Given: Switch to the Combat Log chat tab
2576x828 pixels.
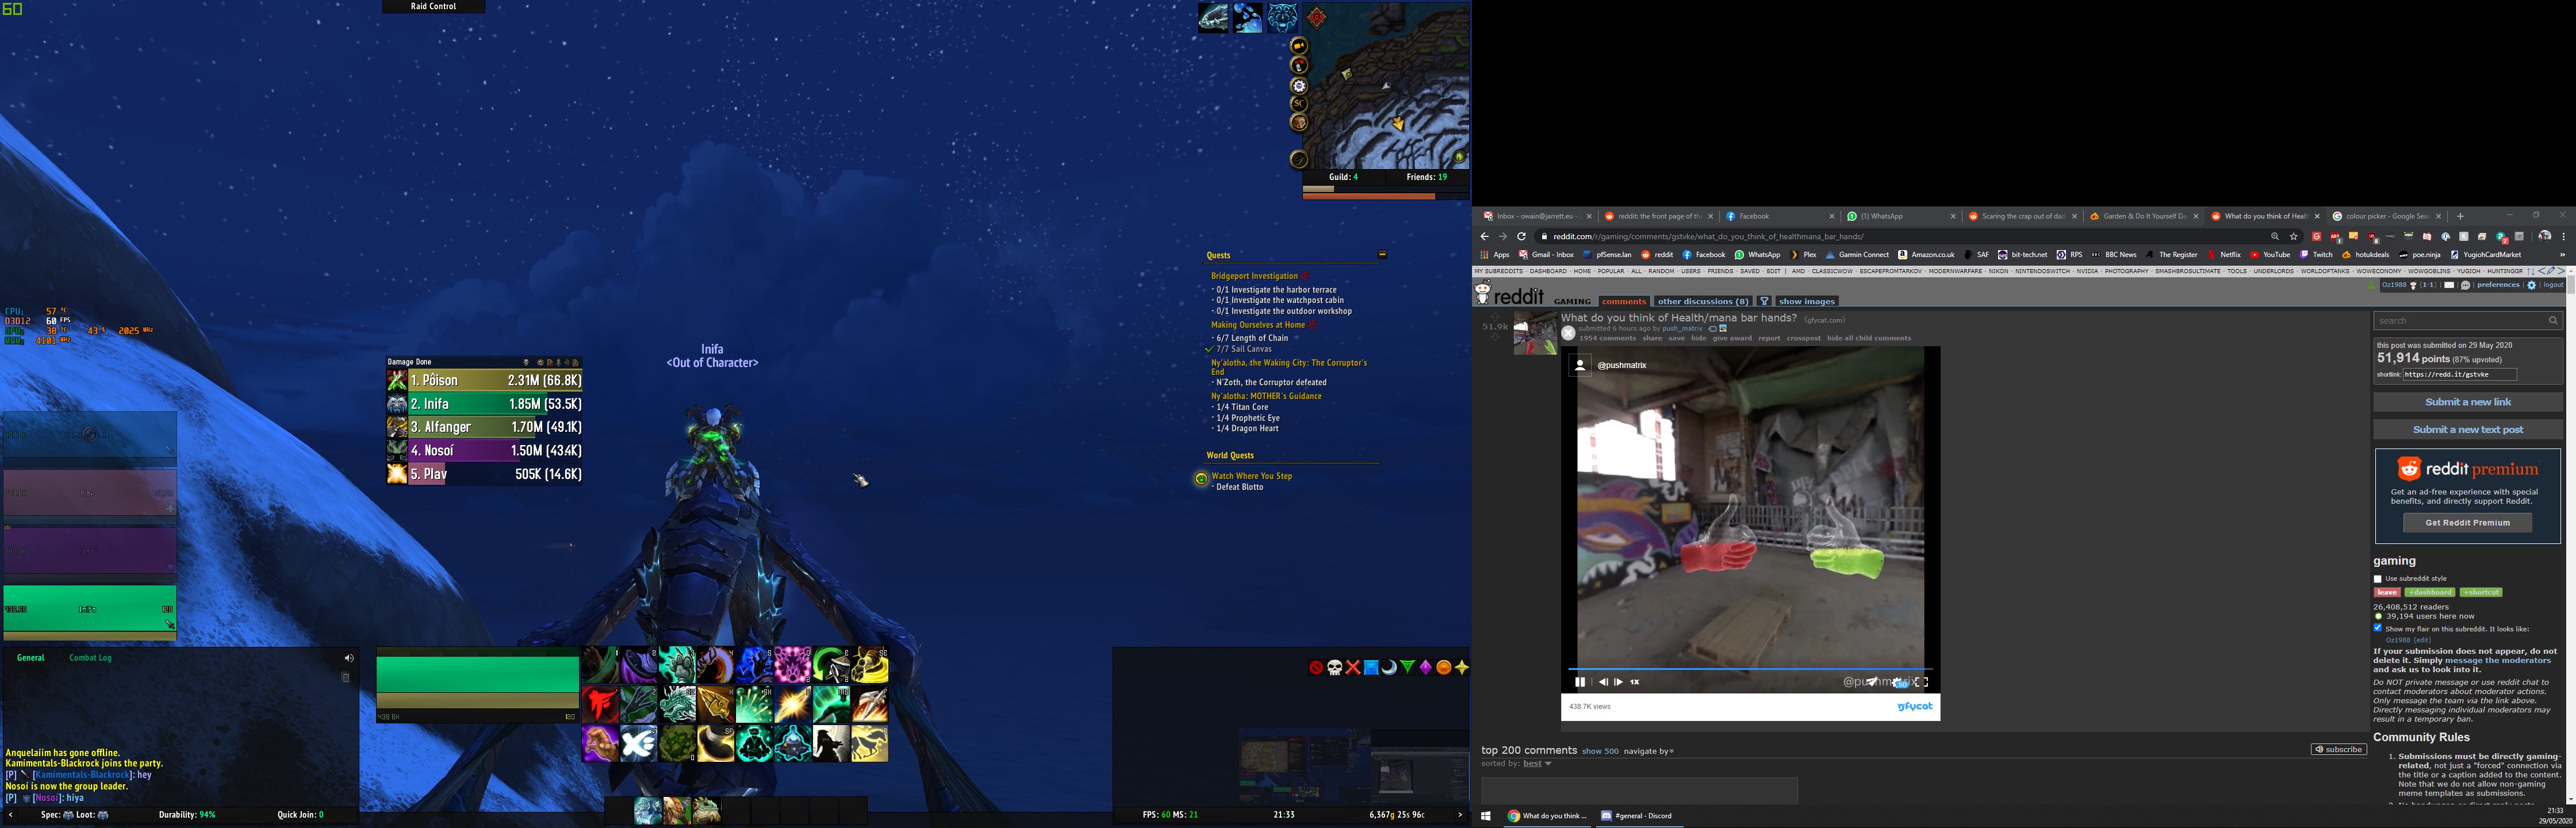Looking at the screenshot, I should (x=90, y=658).
